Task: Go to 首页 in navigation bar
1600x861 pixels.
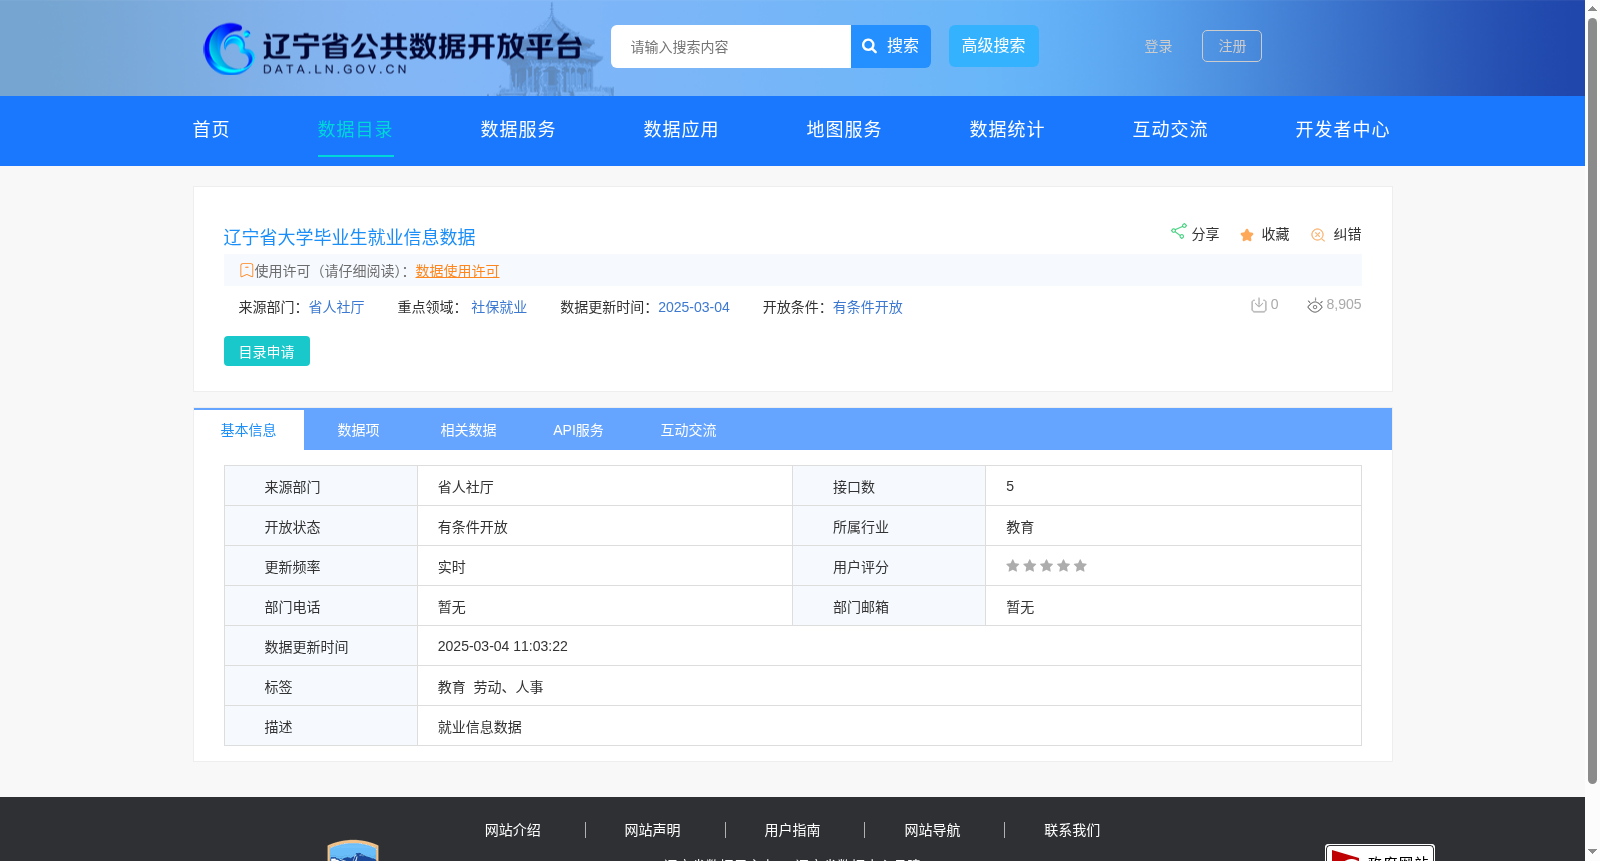Action: coord(211,129)
